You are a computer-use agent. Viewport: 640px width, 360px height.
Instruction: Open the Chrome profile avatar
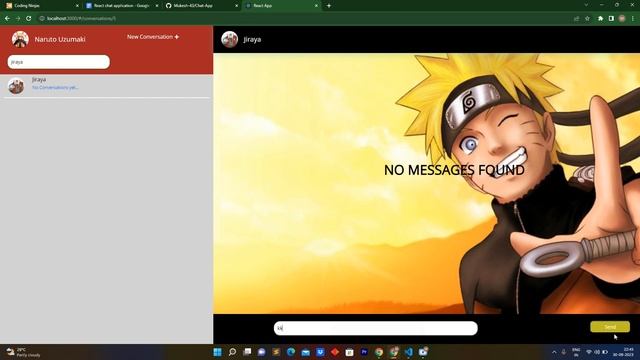(x=622, y=18)
